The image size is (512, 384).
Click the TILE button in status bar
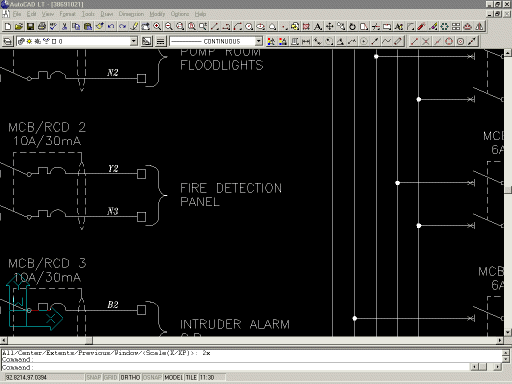click(191, 377)
